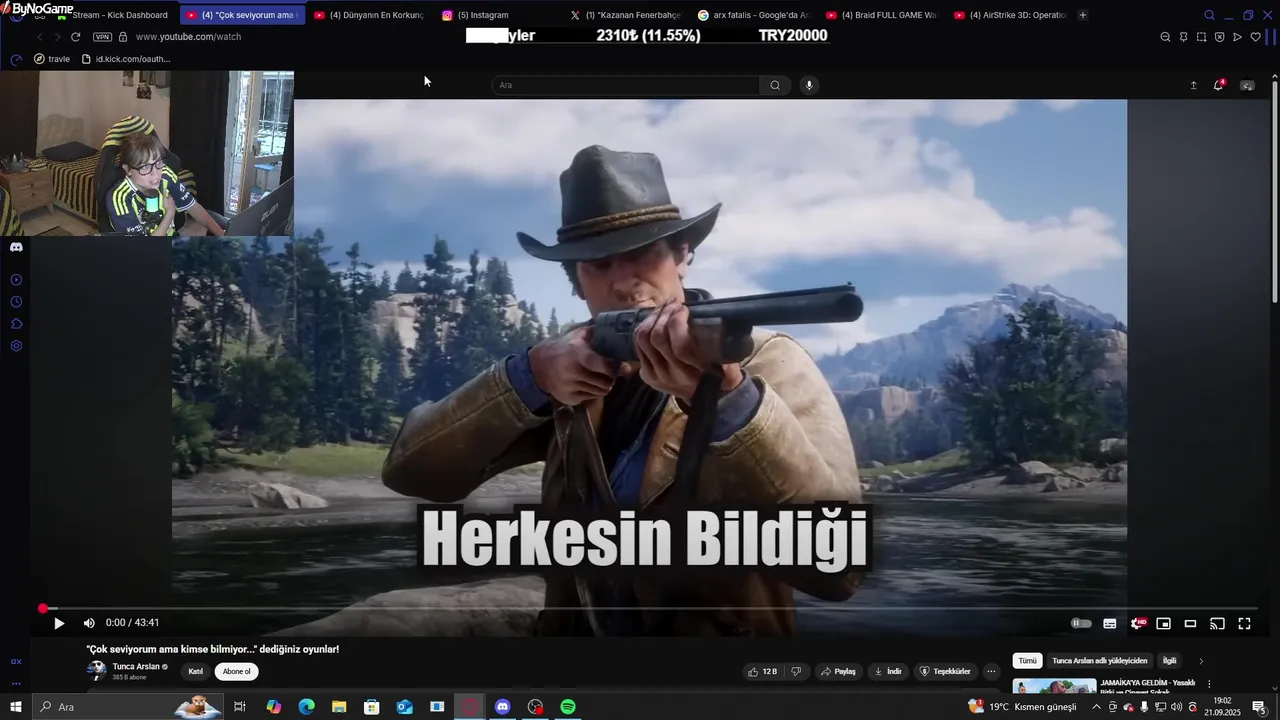This screenshot has width=1280, height=720.
Task: Switch to theater mode view
Action: [1191, 623]
